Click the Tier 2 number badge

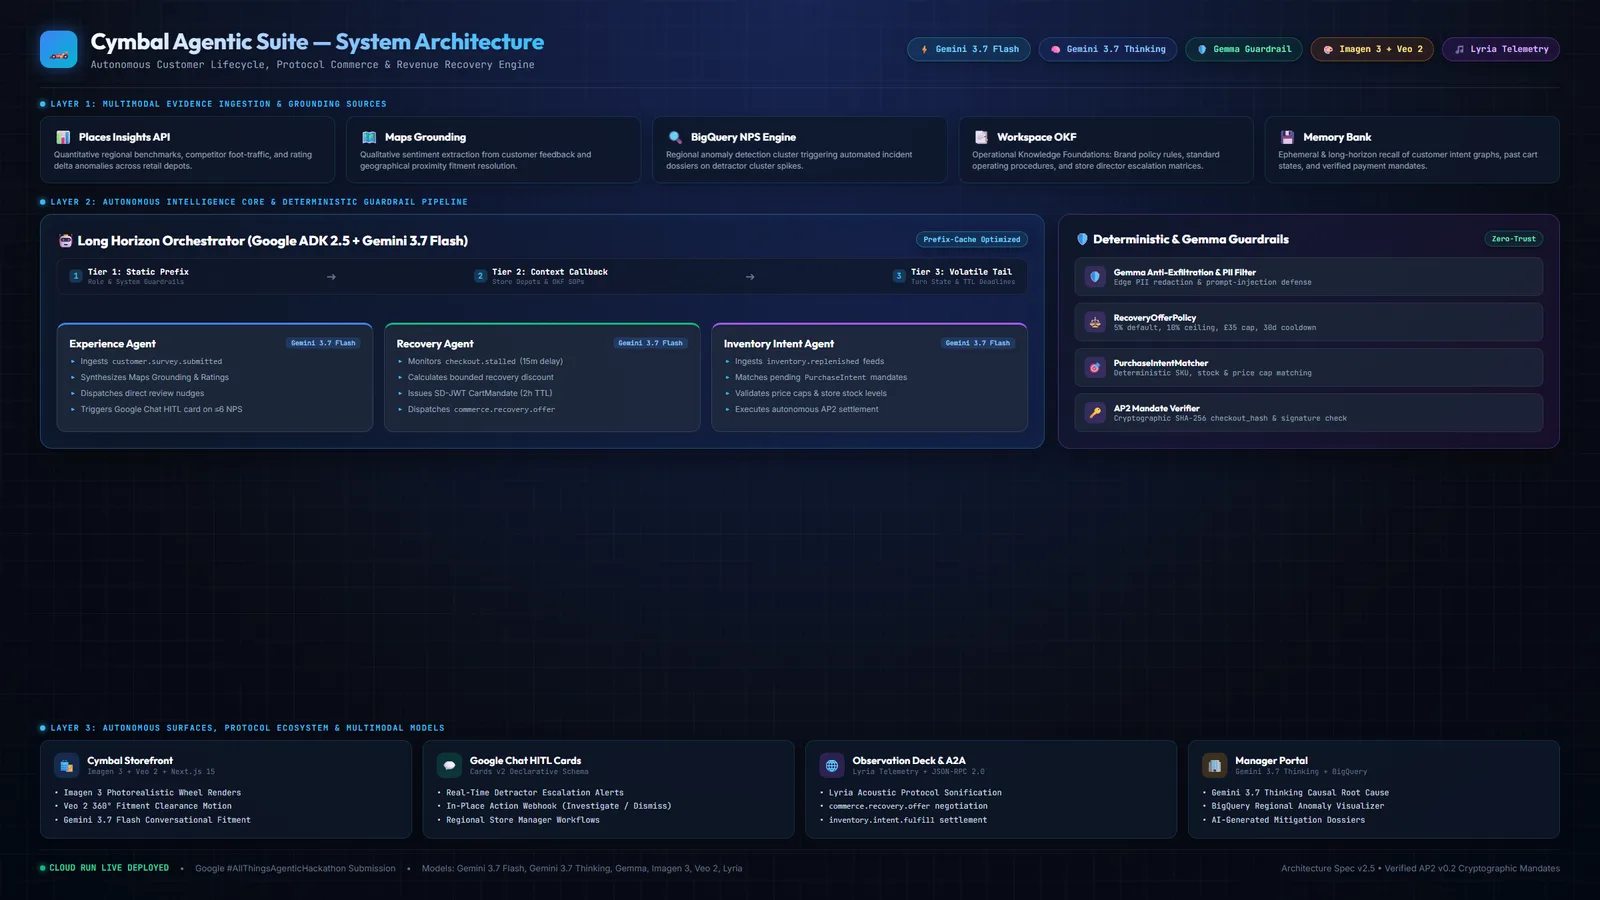[x=480, y=276]
